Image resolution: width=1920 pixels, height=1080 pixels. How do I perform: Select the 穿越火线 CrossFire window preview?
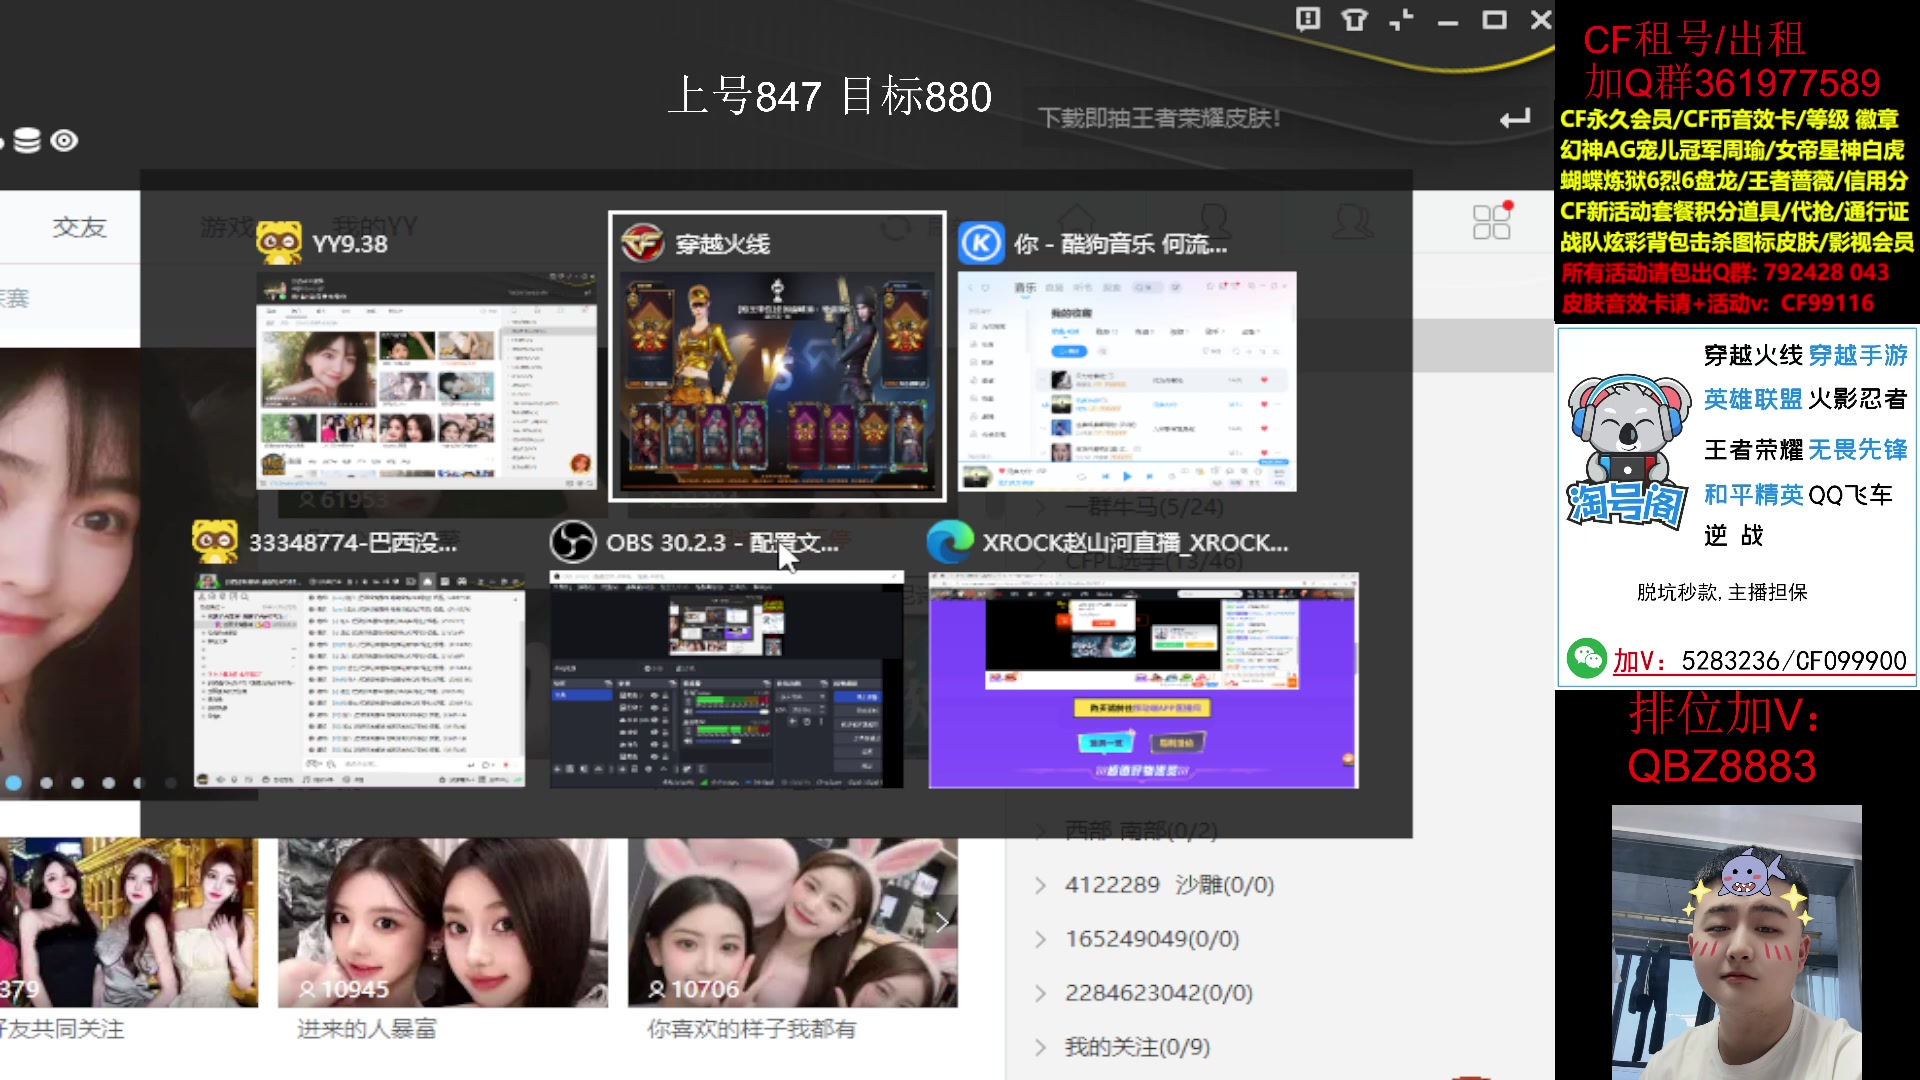[x=777, y=382]
